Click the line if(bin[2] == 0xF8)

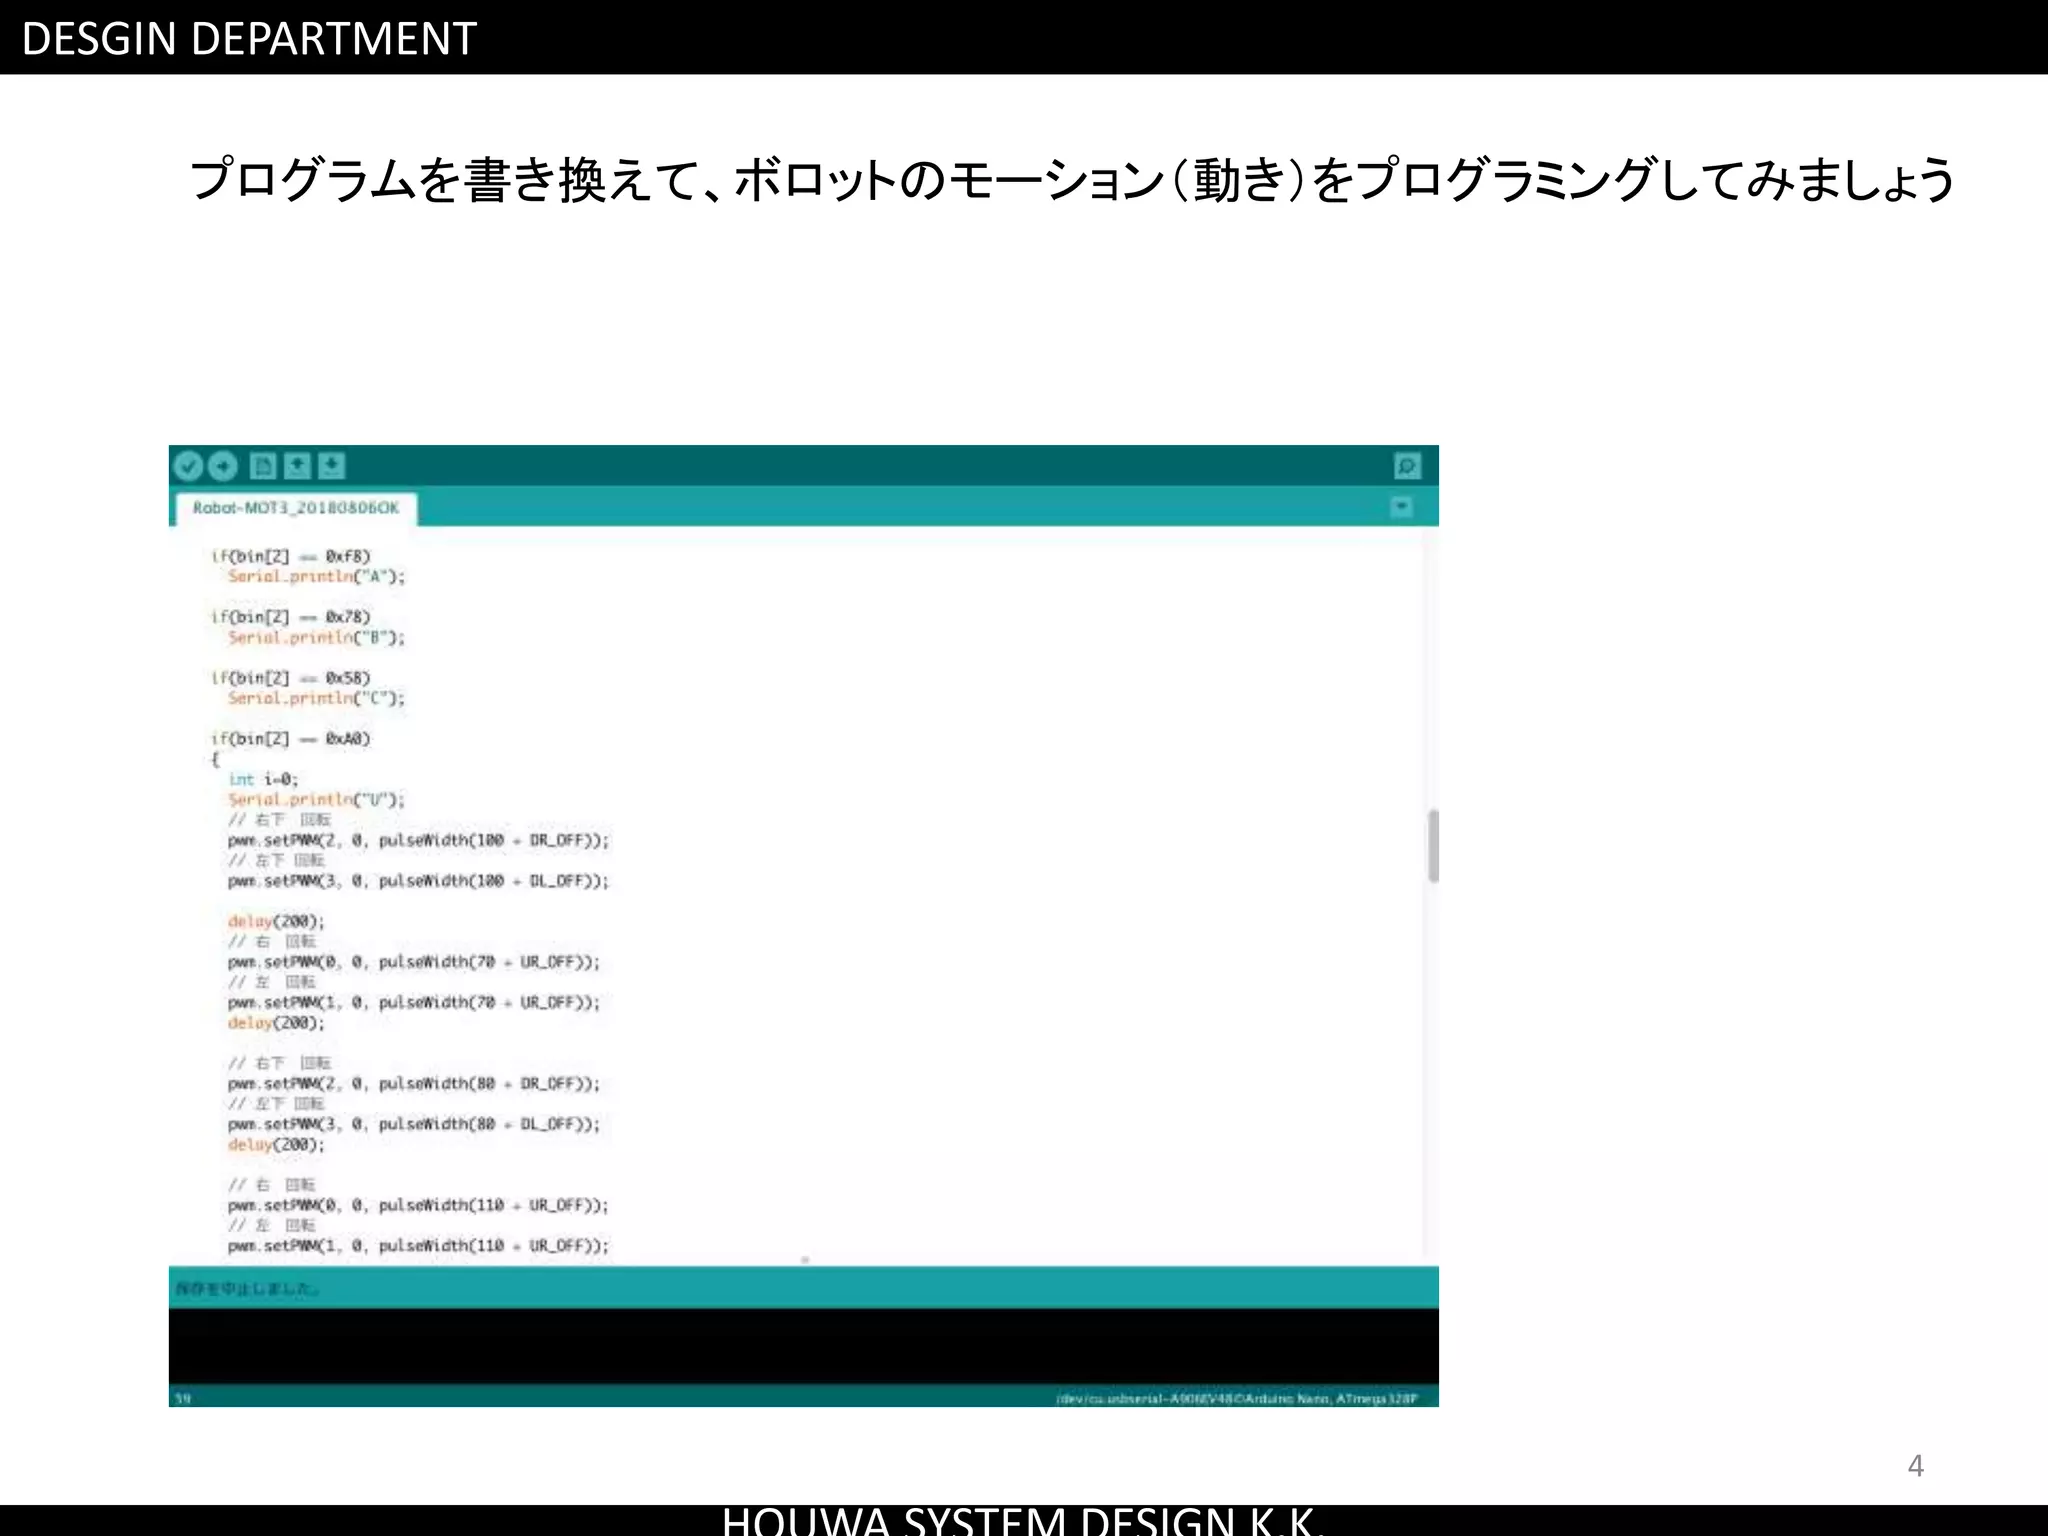[x=290, y=556]
